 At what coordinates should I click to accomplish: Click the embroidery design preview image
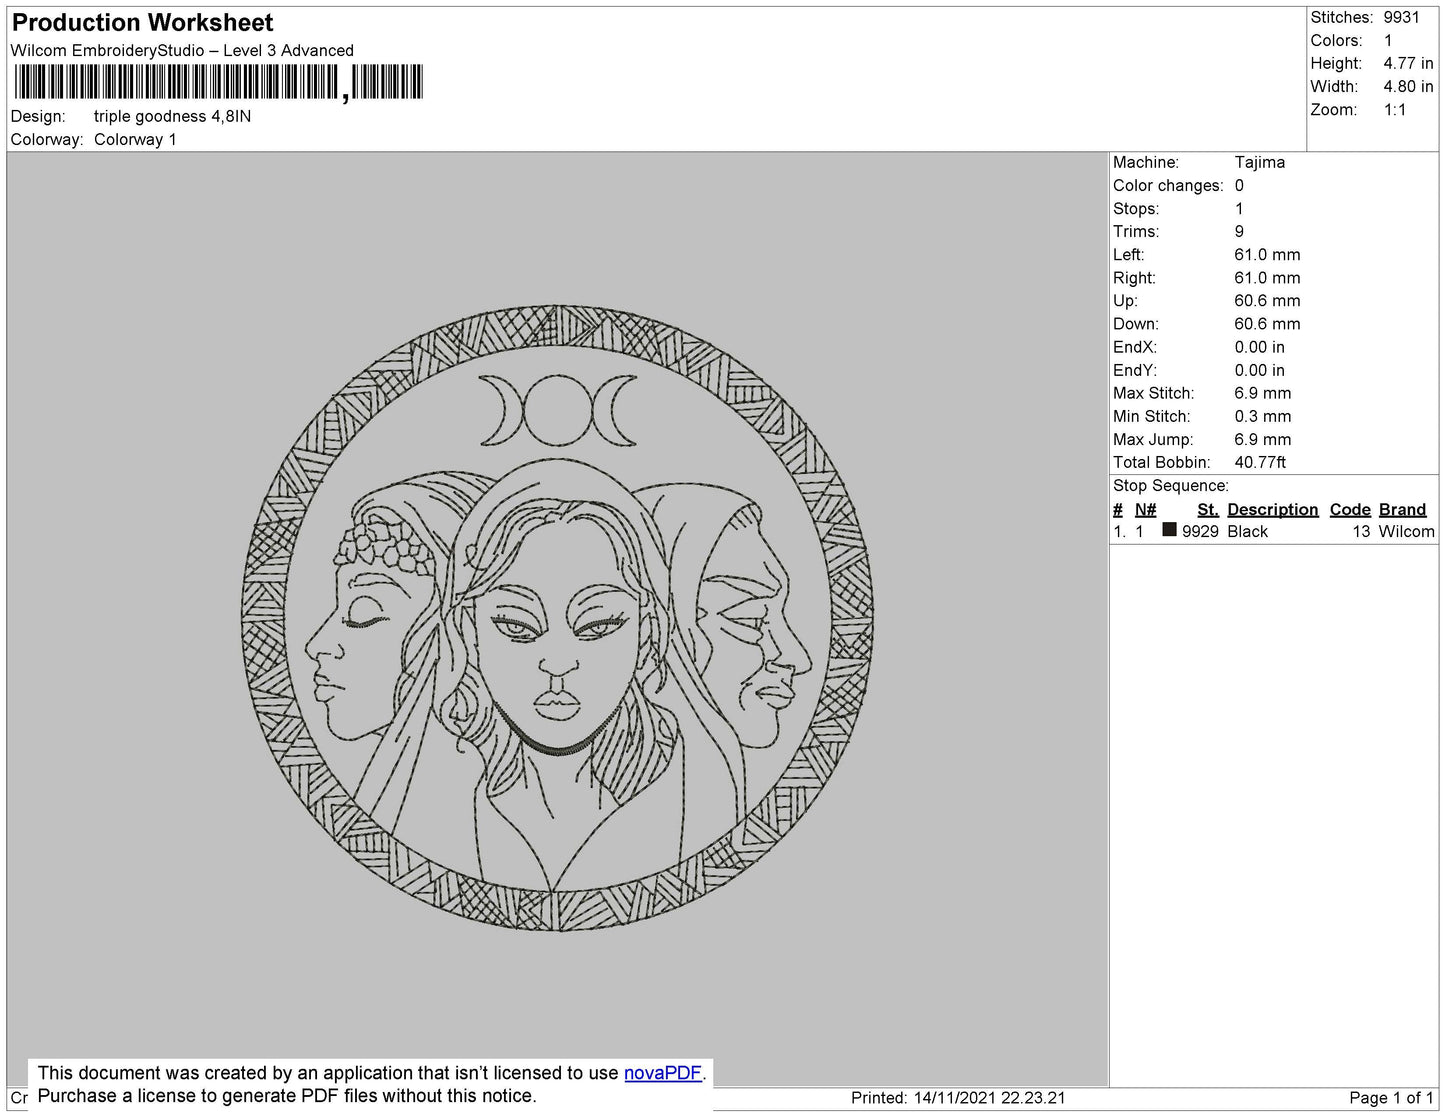pyautogui.click(x=558, y=619)
